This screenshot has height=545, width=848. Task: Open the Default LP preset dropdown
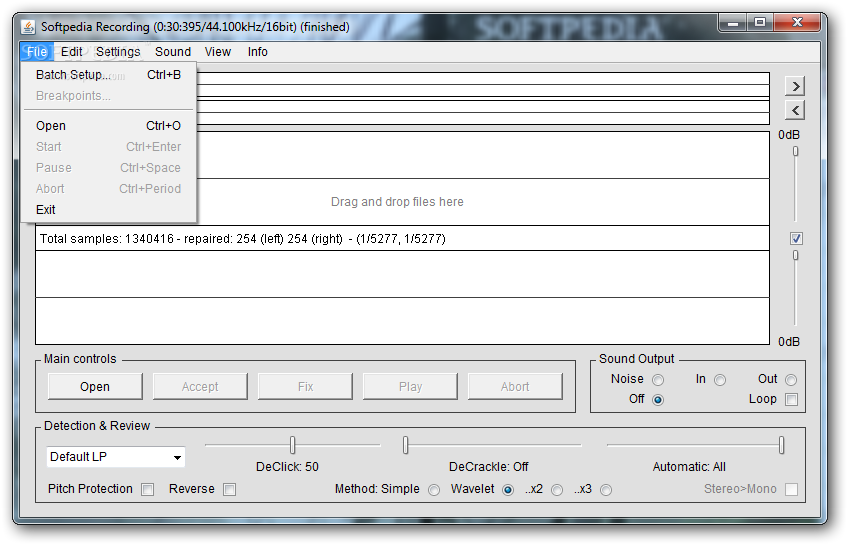(116, 457)
